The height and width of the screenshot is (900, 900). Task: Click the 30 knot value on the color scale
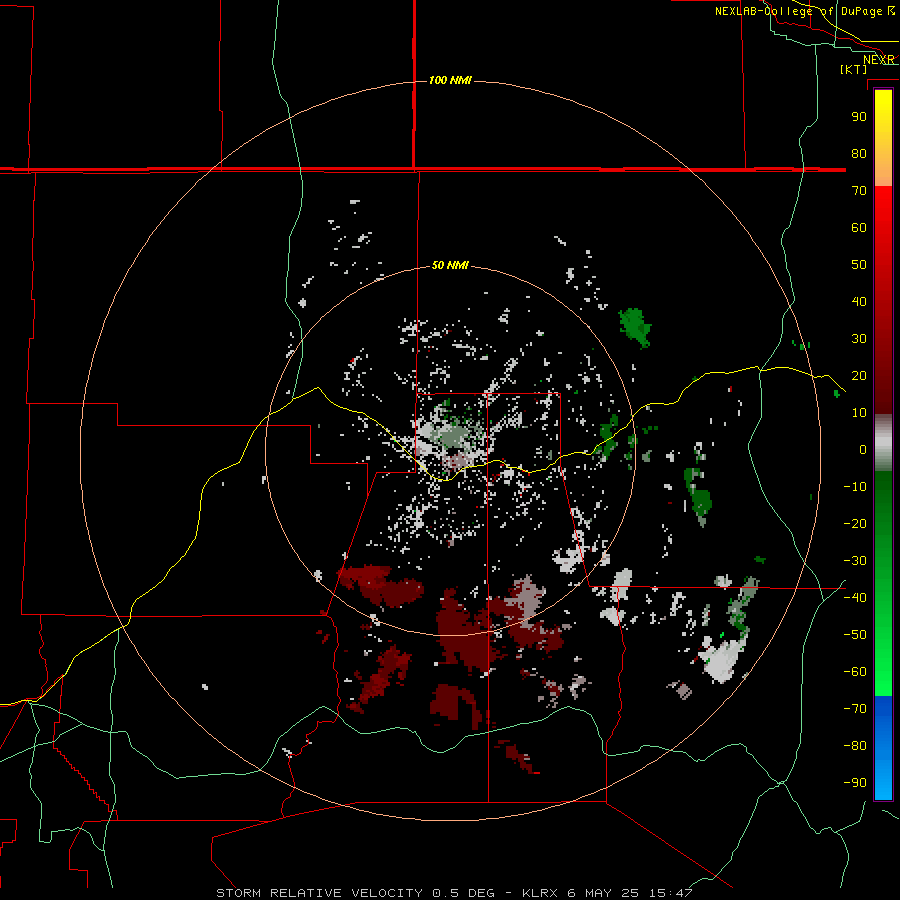pyautogui.click(x=859, y=339)
